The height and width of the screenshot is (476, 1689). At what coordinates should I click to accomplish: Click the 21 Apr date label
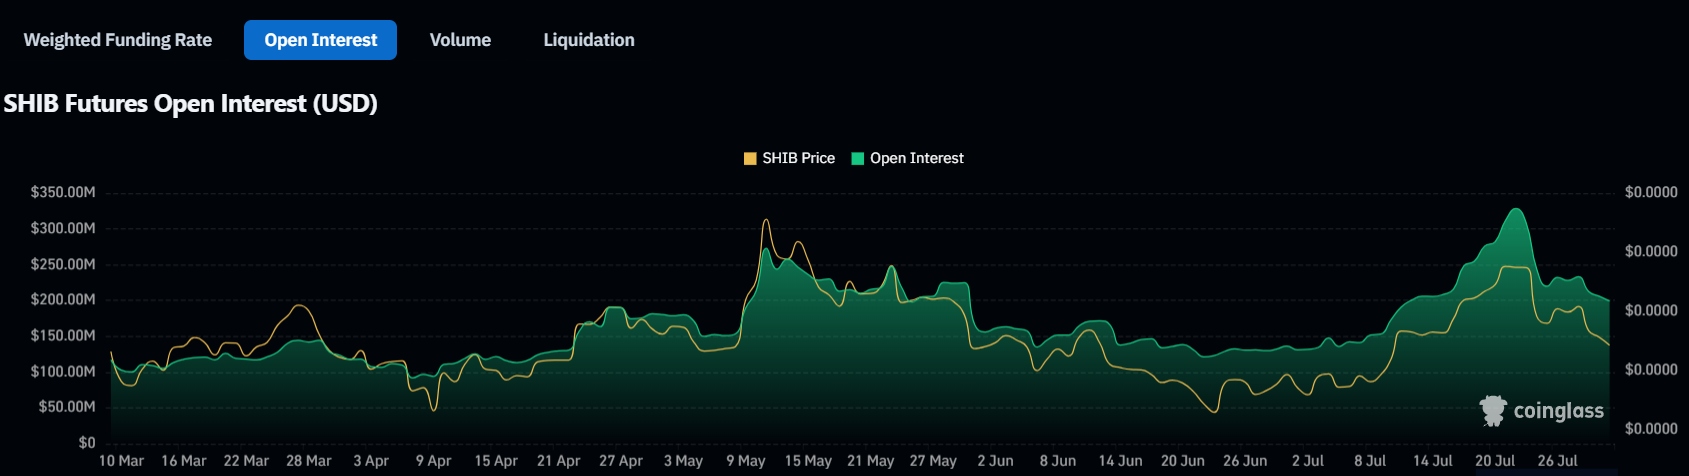coord(558,461)
